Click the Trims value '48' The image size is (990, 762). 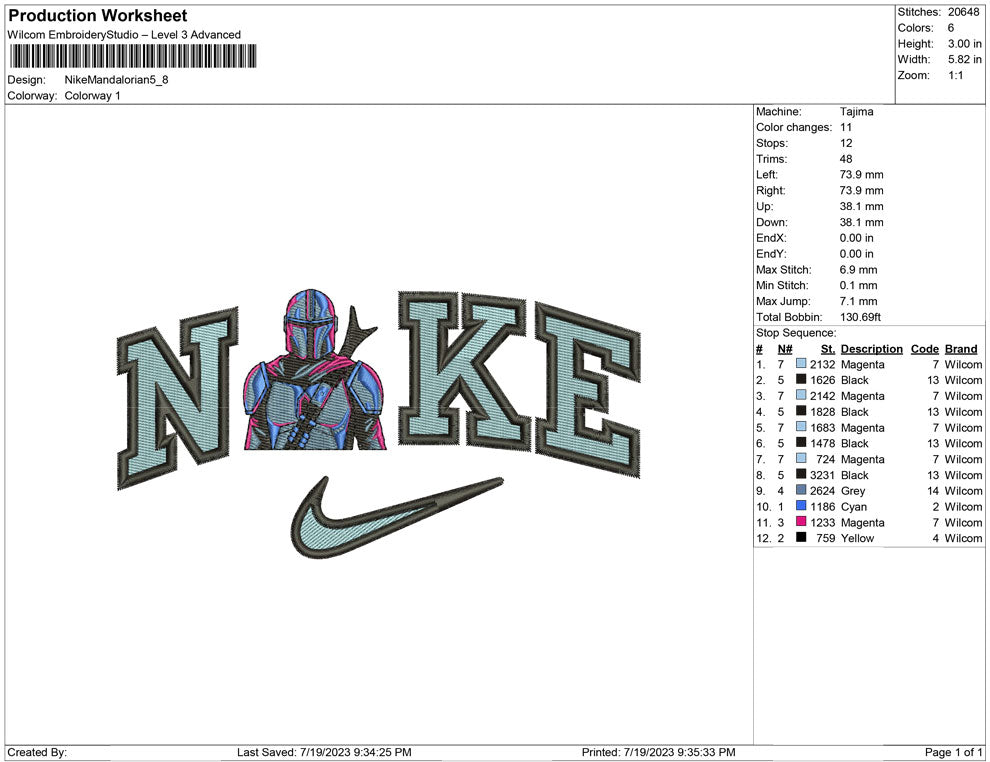point(846,159)
